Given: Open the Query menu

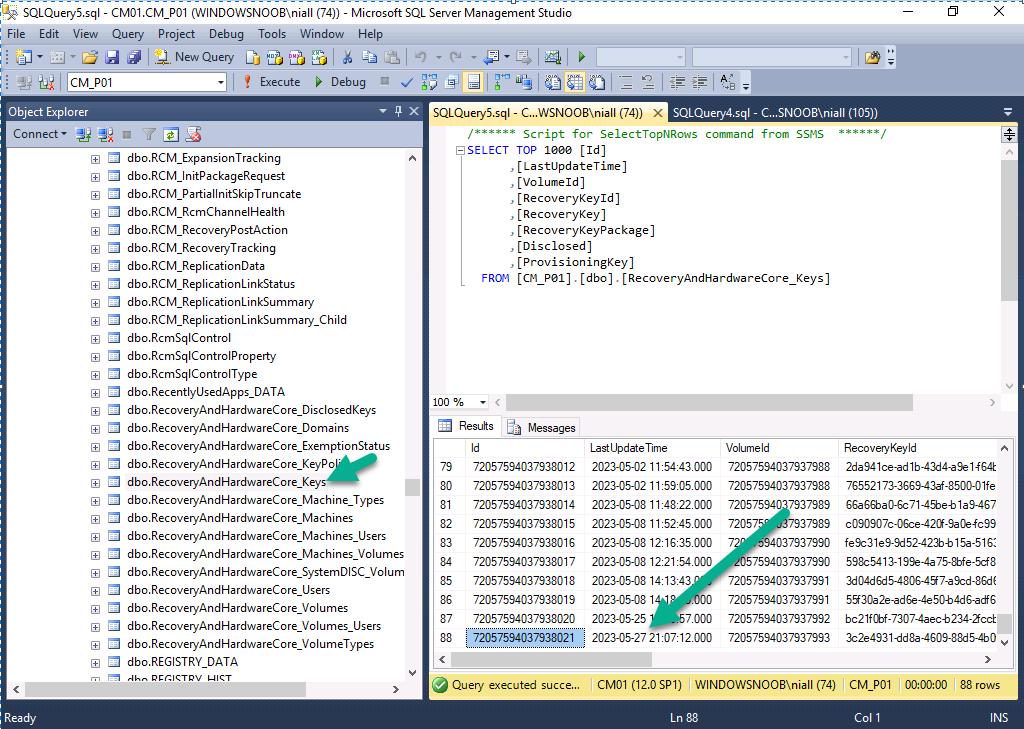Looking at the screenshot, I should coord(127,34).
